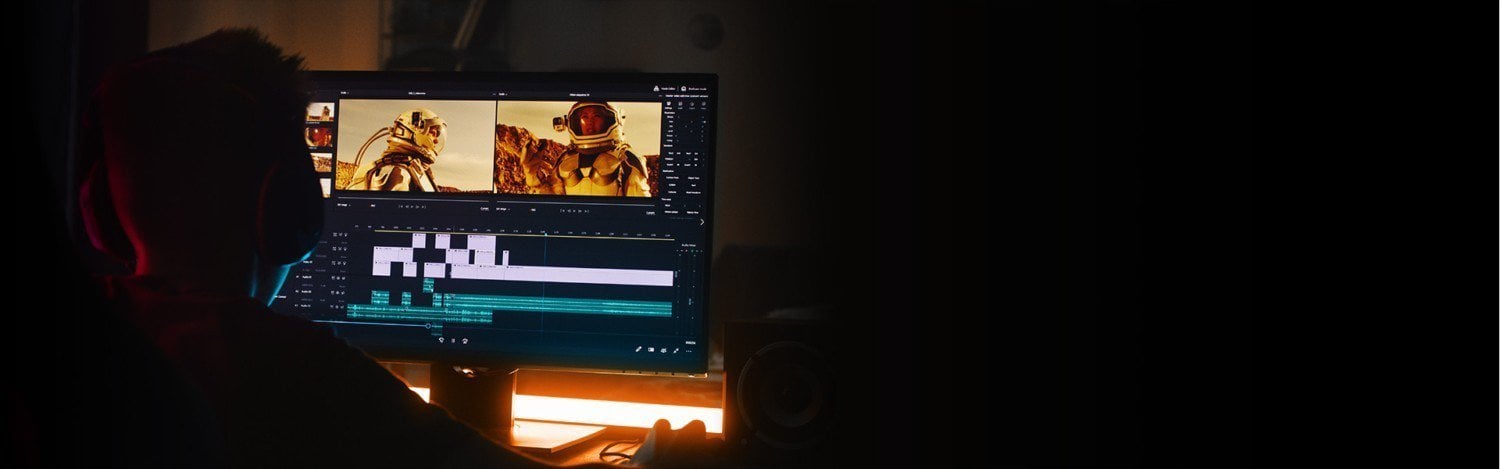Click the rectangular panel icon in bottom-right toolbar

point(651,350)
